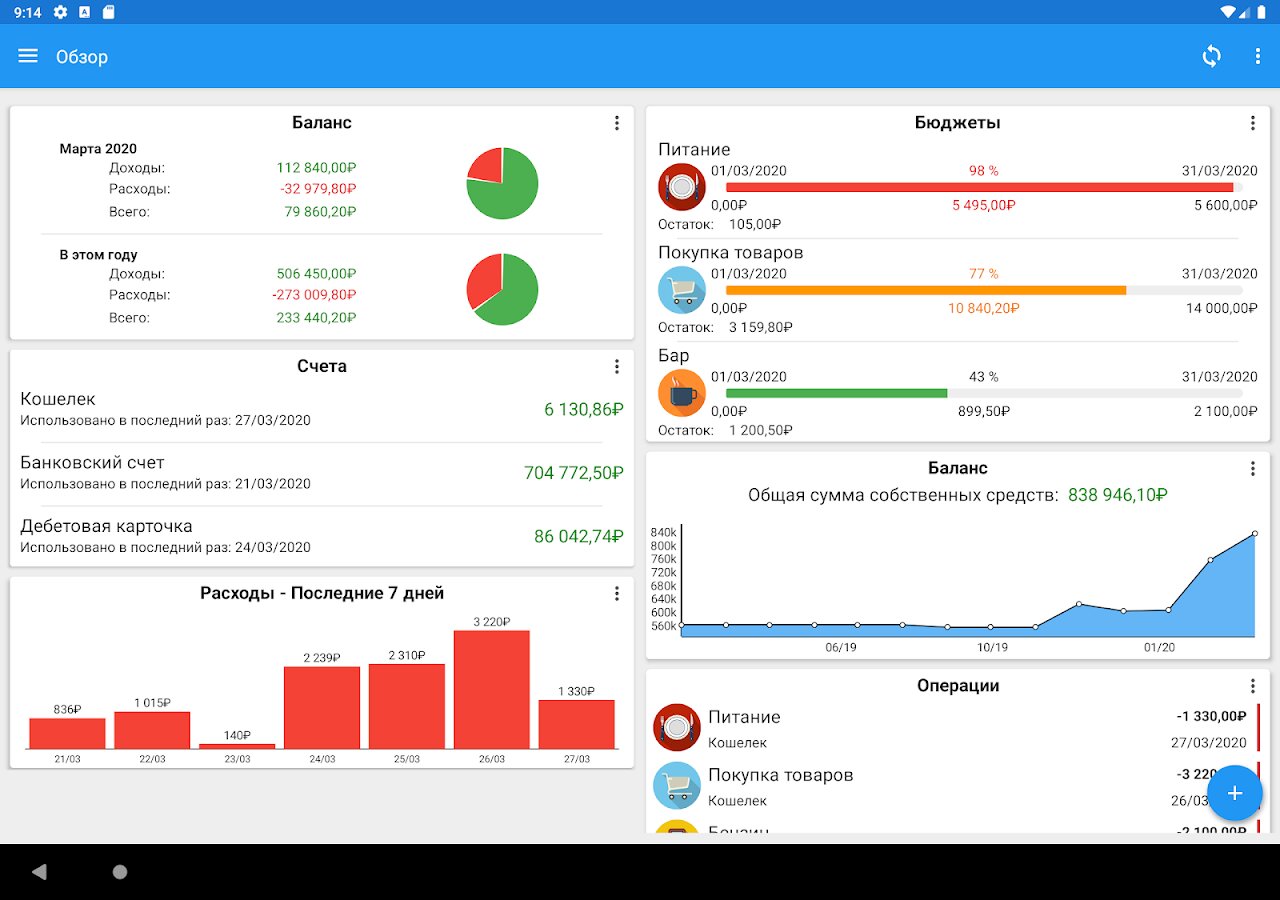Tap the 6 130,86₽ wallet balance
1280x900 pixels.
pos(584,409)
